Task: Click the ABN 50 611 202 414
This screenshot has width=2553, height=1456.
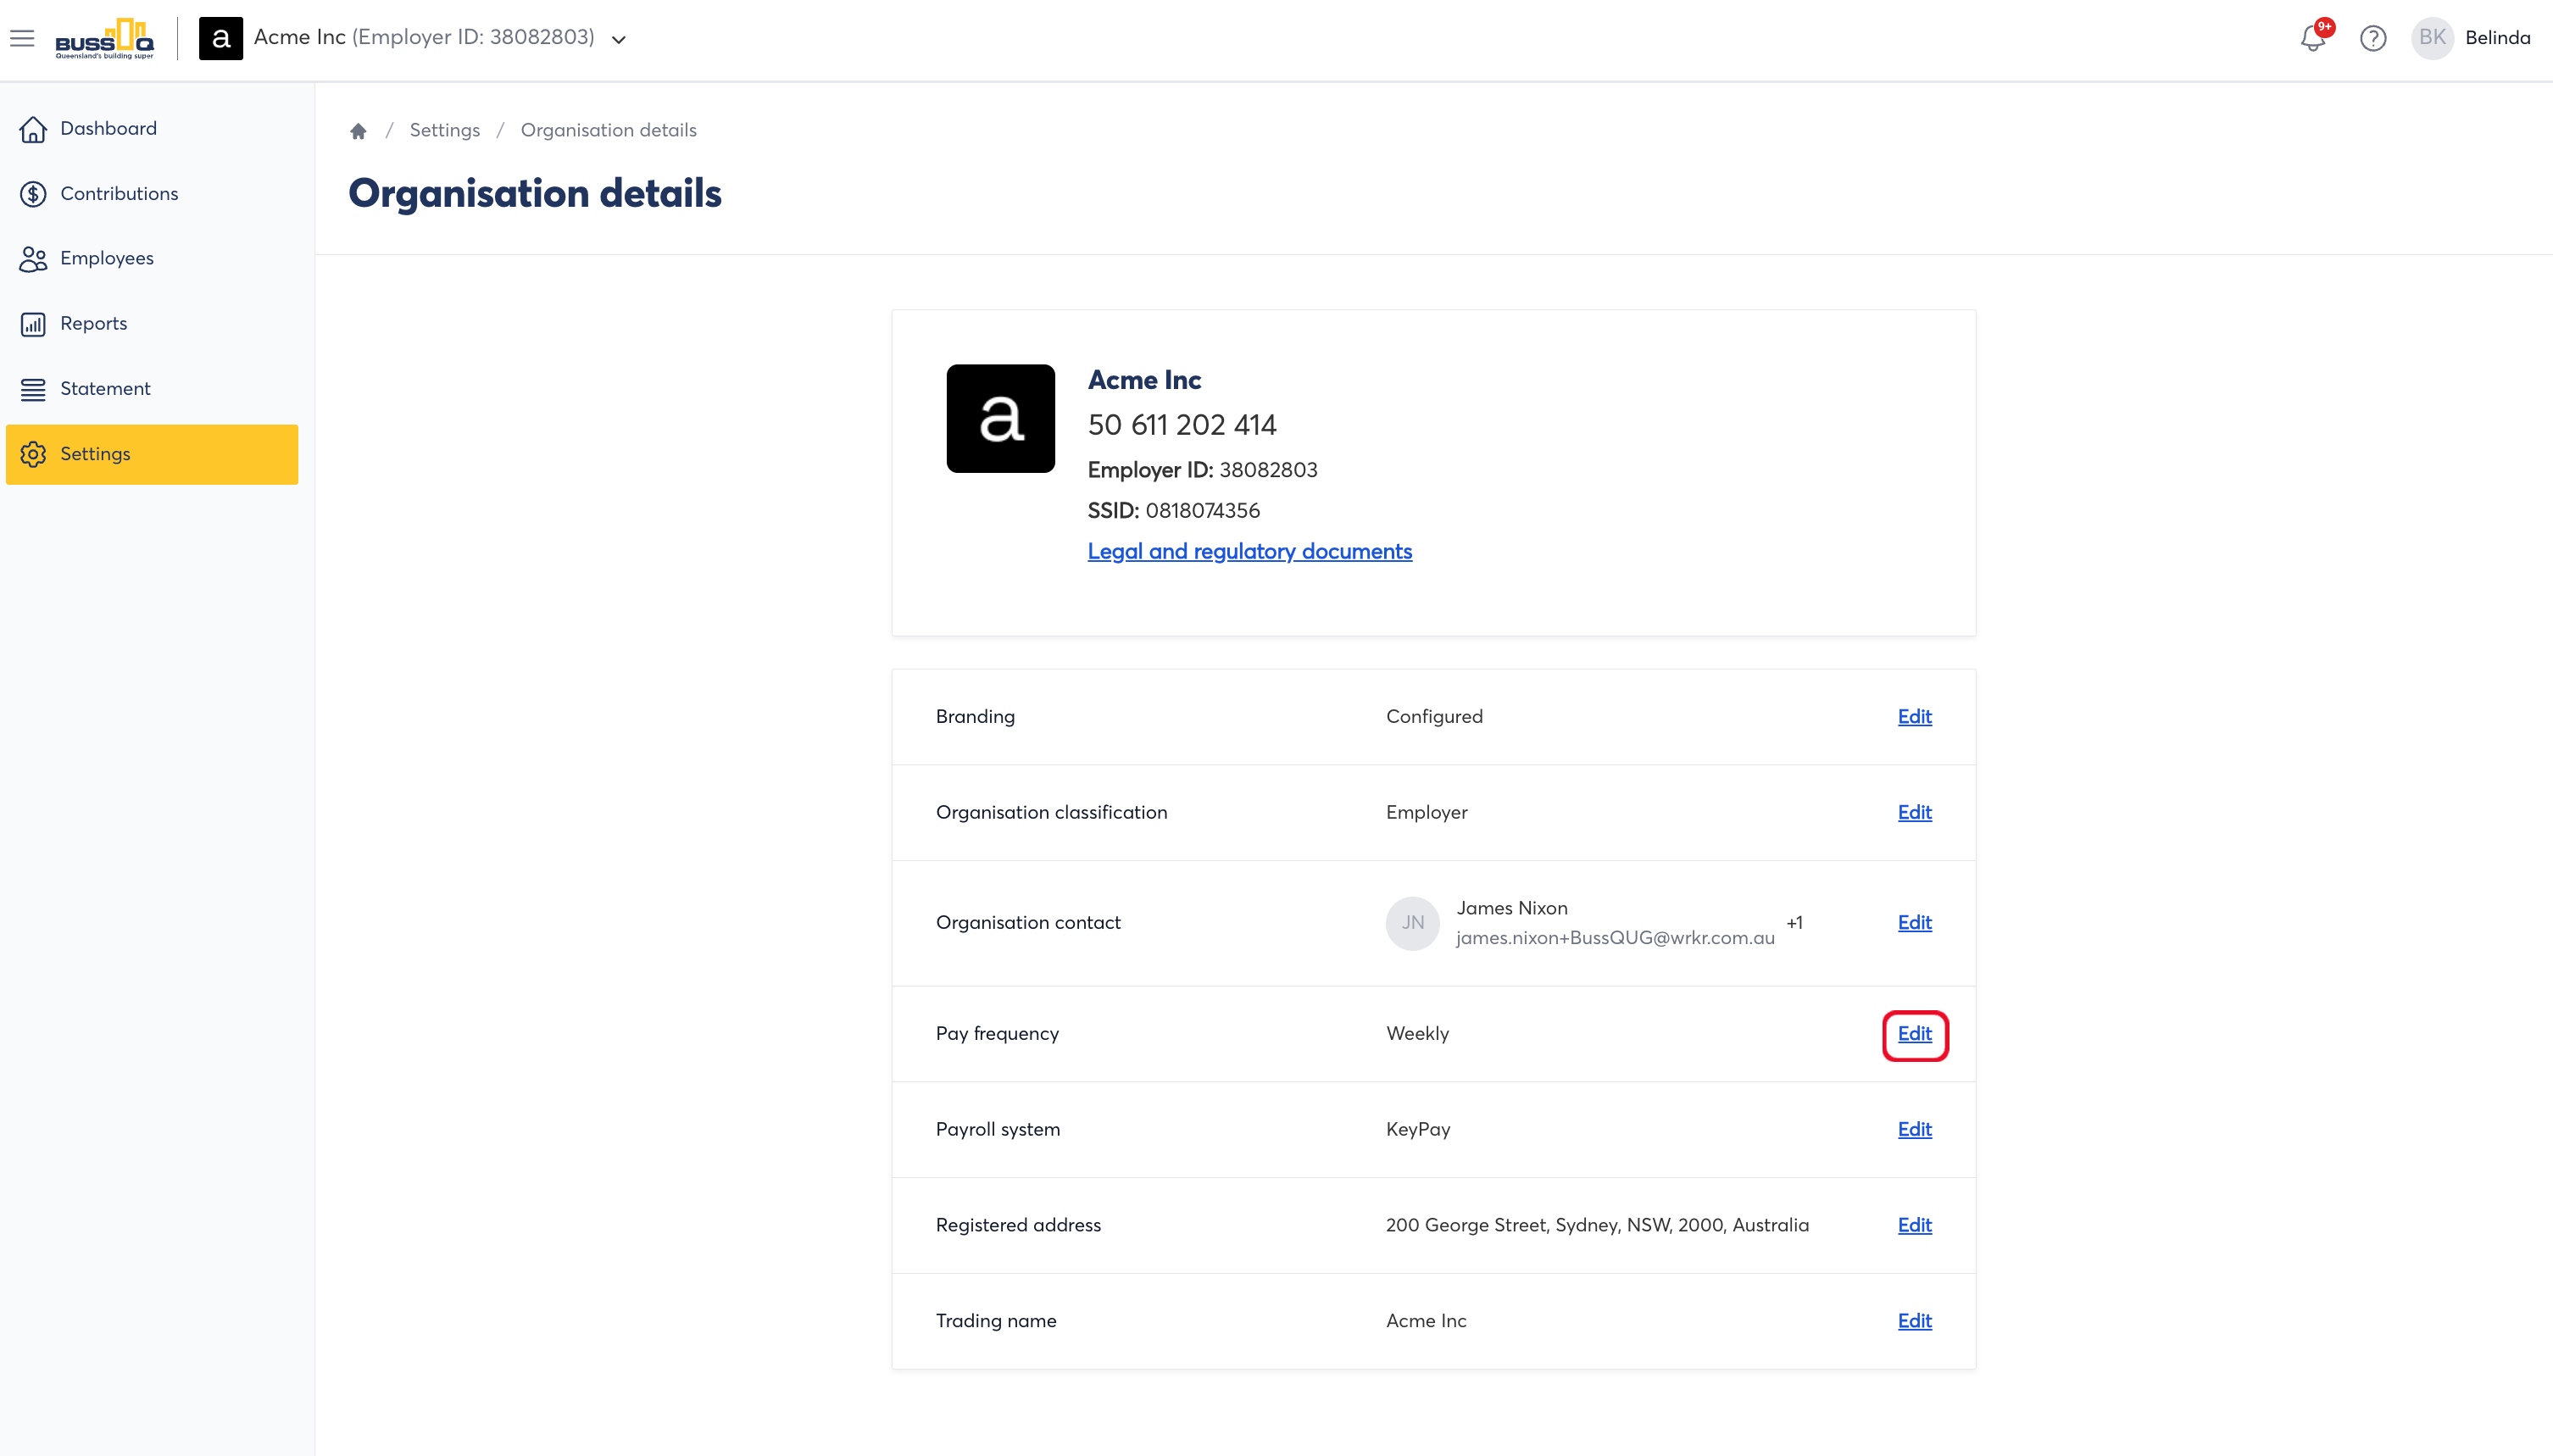Action: [x=1181, y=425]
